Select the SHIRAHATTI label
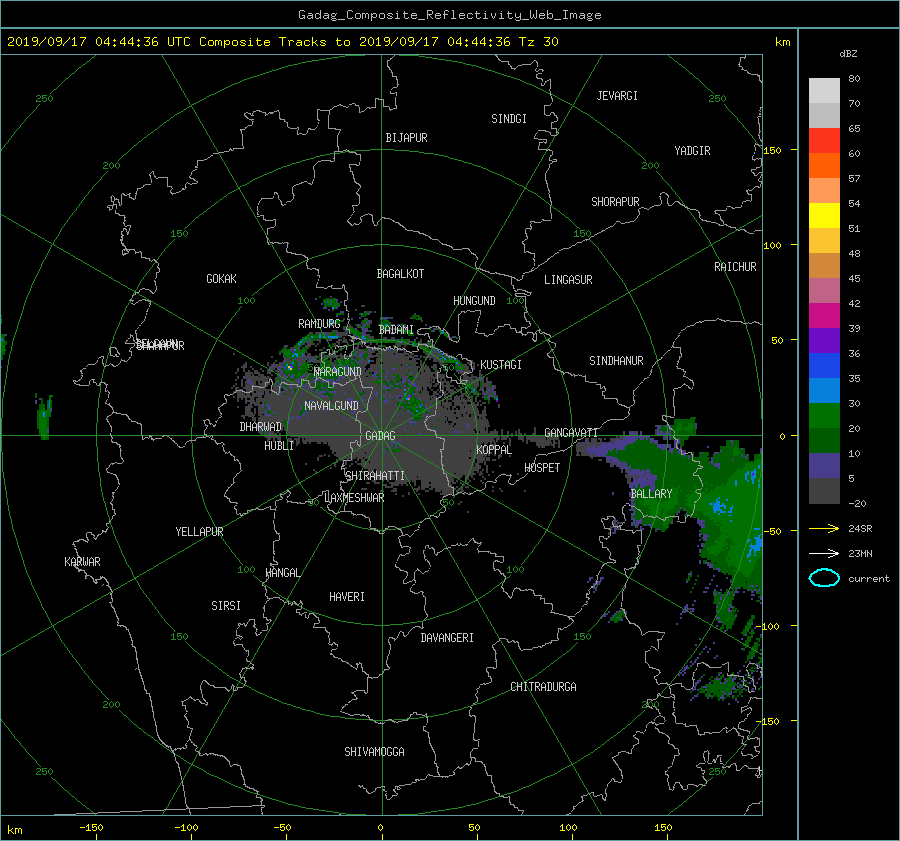Viewport: 900px width, 841px height. (x=375, y=476)
